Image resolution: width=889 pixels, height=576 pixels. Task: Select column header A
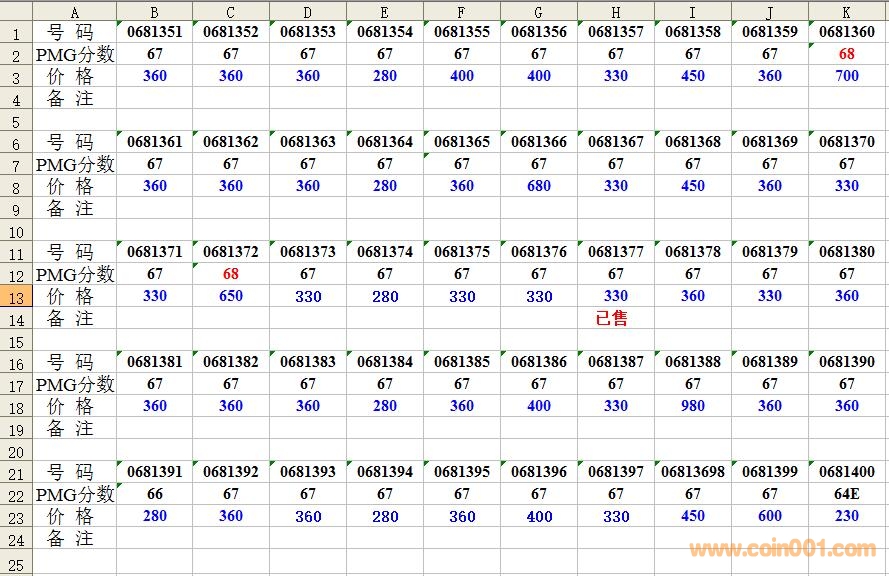pyautogui.click(x=75, y=11)
